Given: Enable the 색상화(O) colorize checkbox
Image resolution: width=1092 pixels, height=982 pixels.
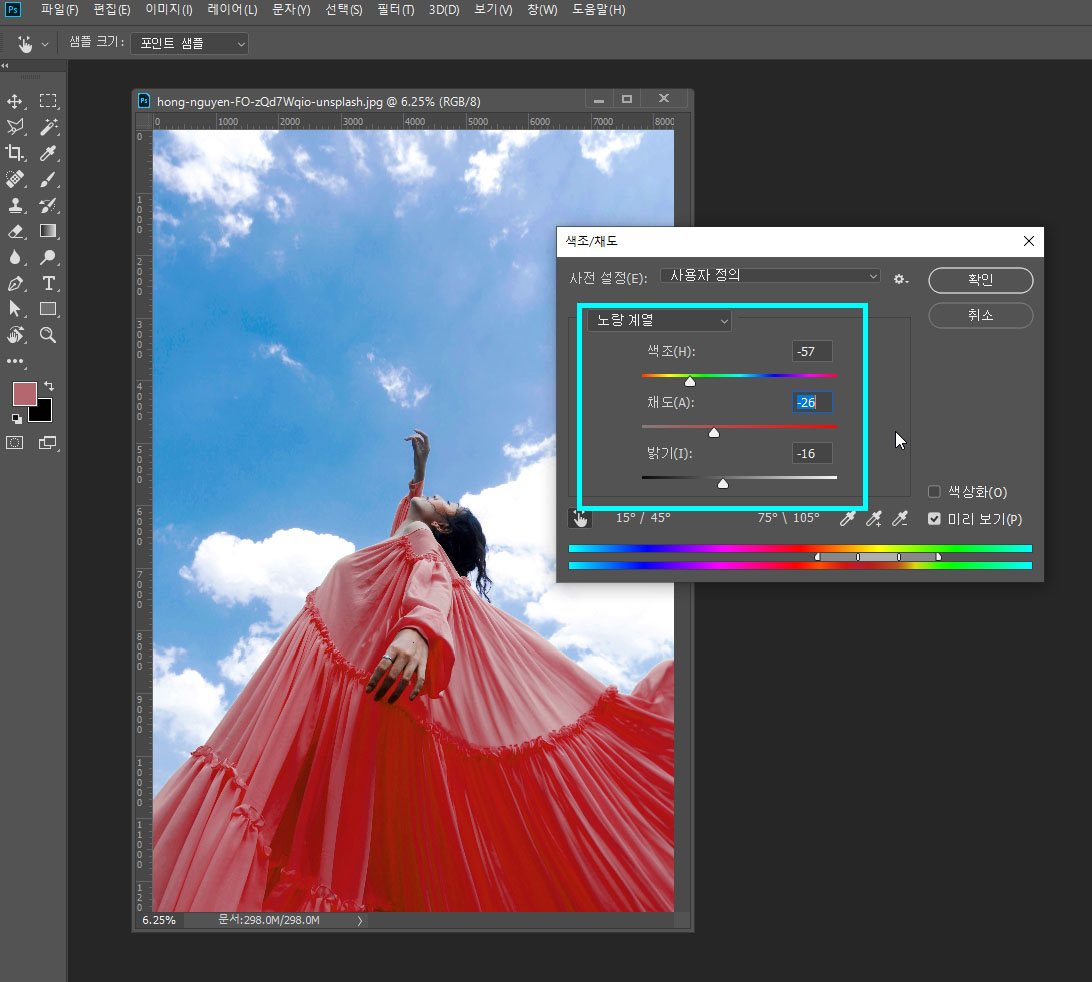Looking at the screenshot, I should pyautogui.click(x=935, y=492).
